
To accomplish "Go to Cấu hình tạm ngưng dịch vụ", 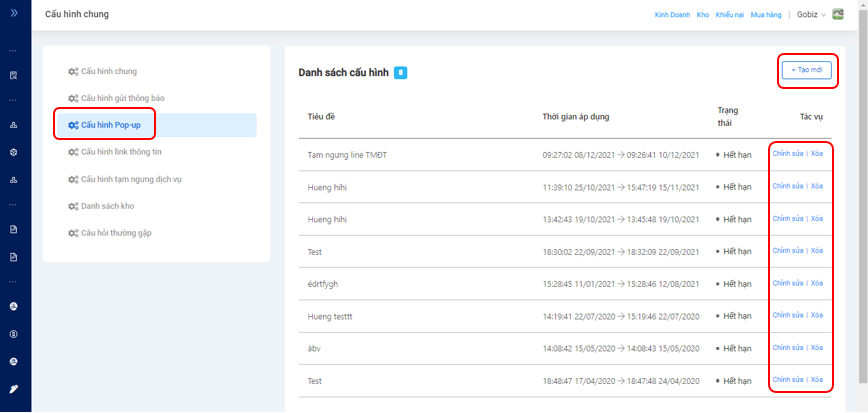I will 131,179.
